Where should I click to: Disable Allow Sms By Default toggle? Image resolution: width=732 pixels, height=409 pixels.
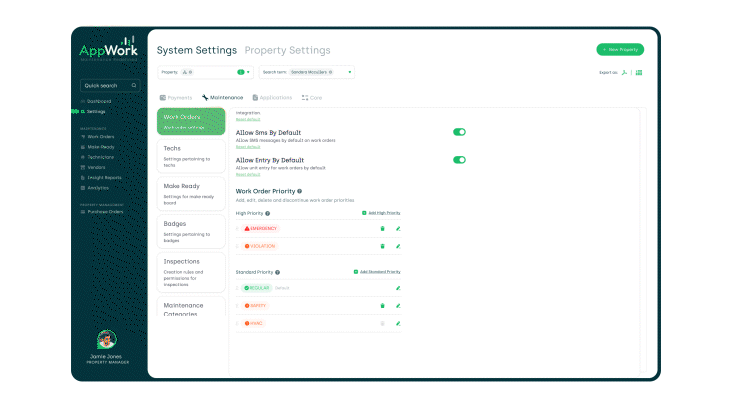(x=459, y=132)
